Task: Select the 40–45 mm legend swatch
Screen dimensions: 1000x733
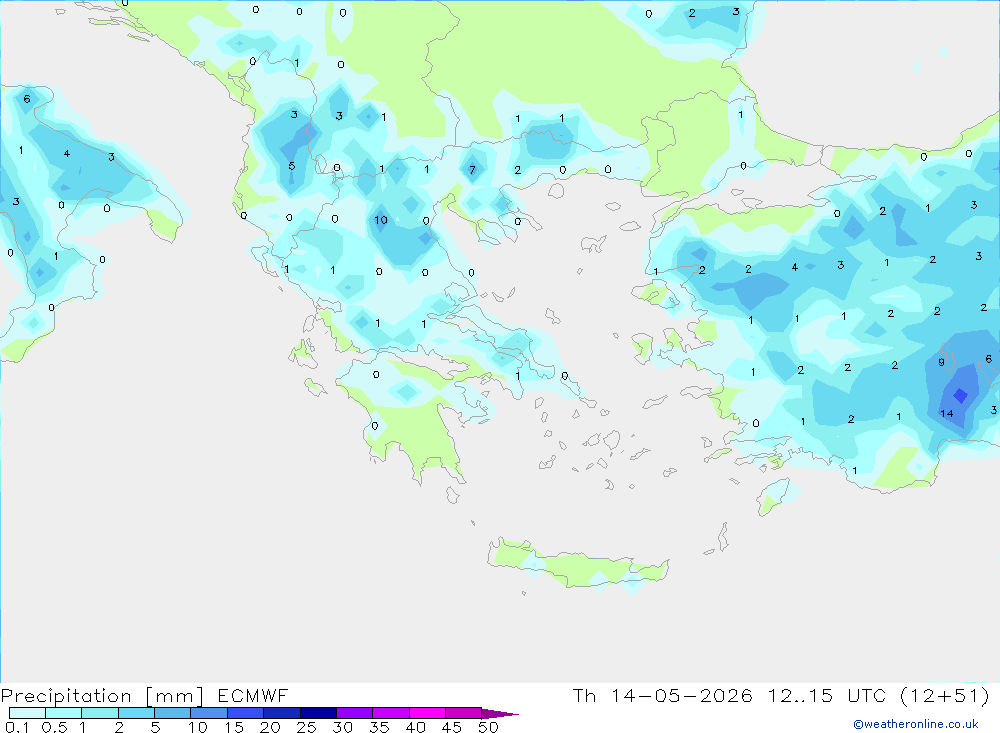Action: tap(427, 713)
